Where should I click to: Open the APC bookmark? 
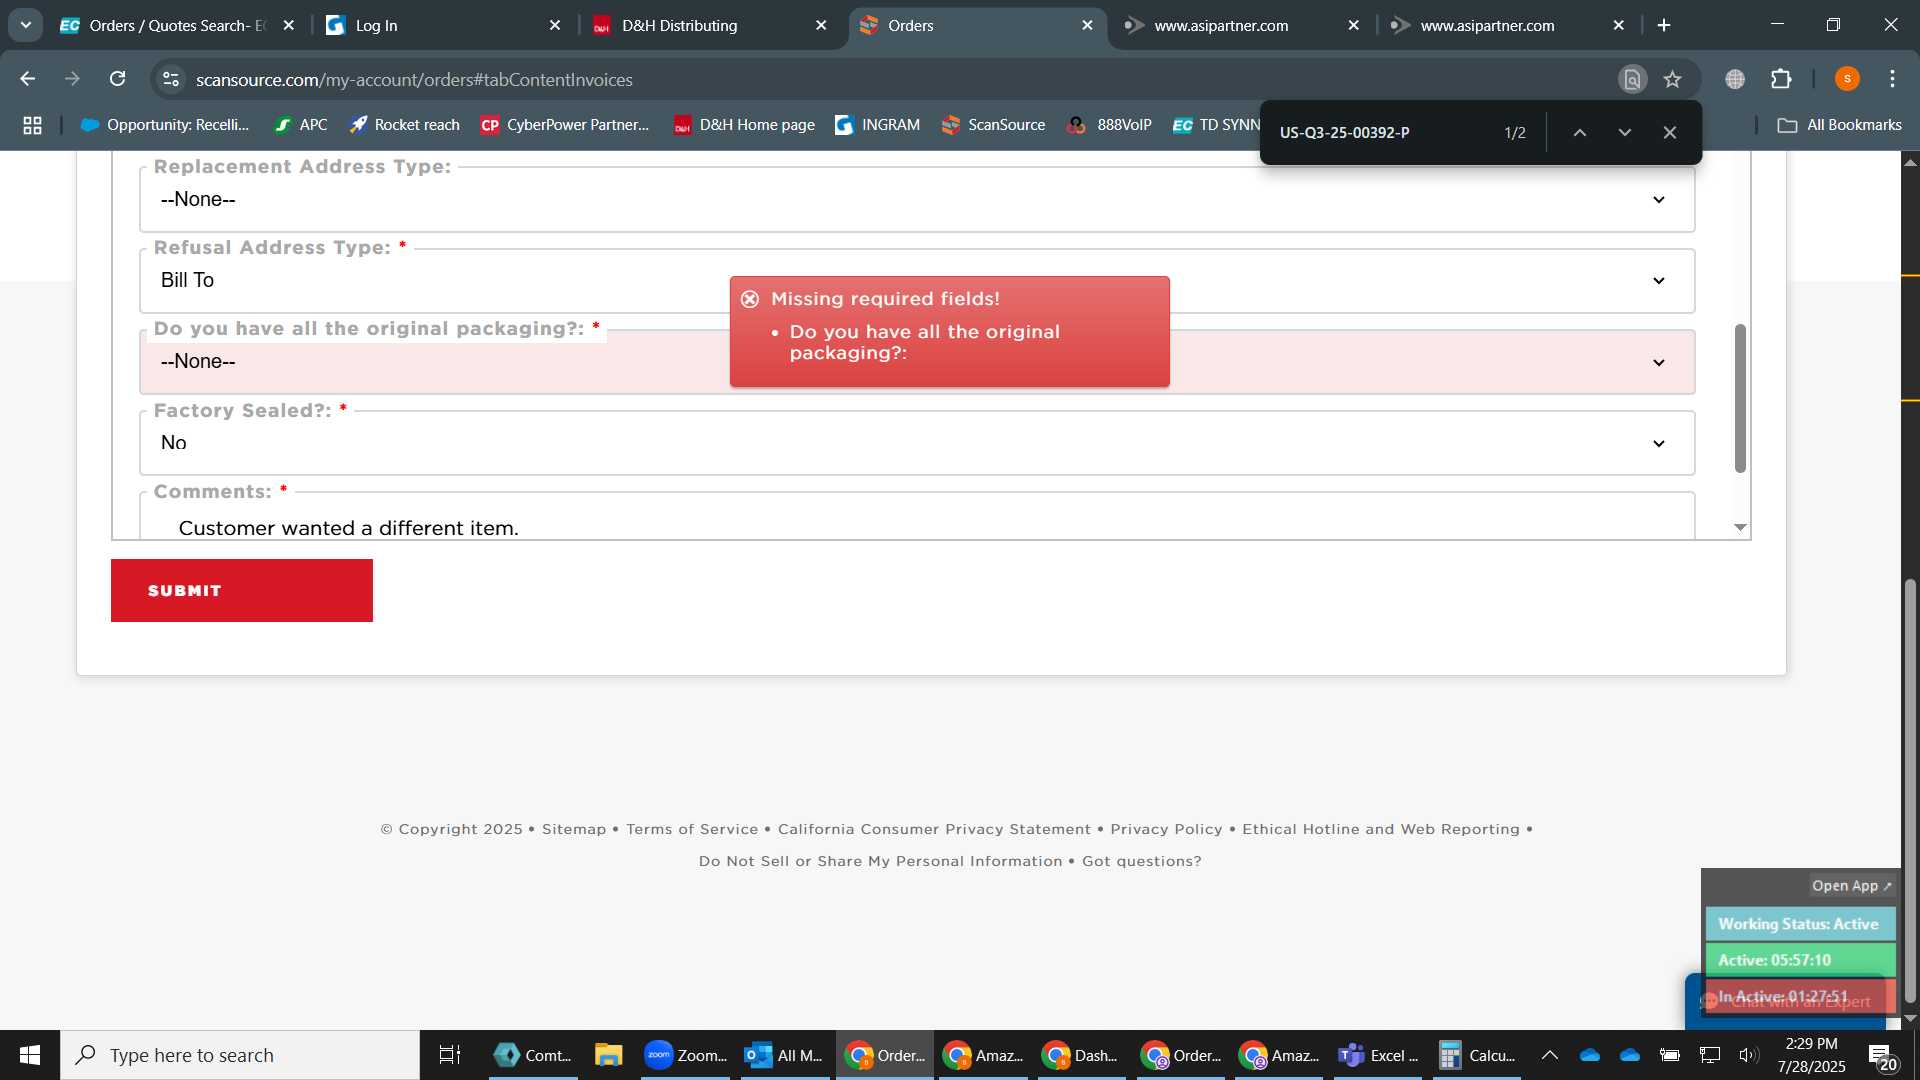(301, 125)
